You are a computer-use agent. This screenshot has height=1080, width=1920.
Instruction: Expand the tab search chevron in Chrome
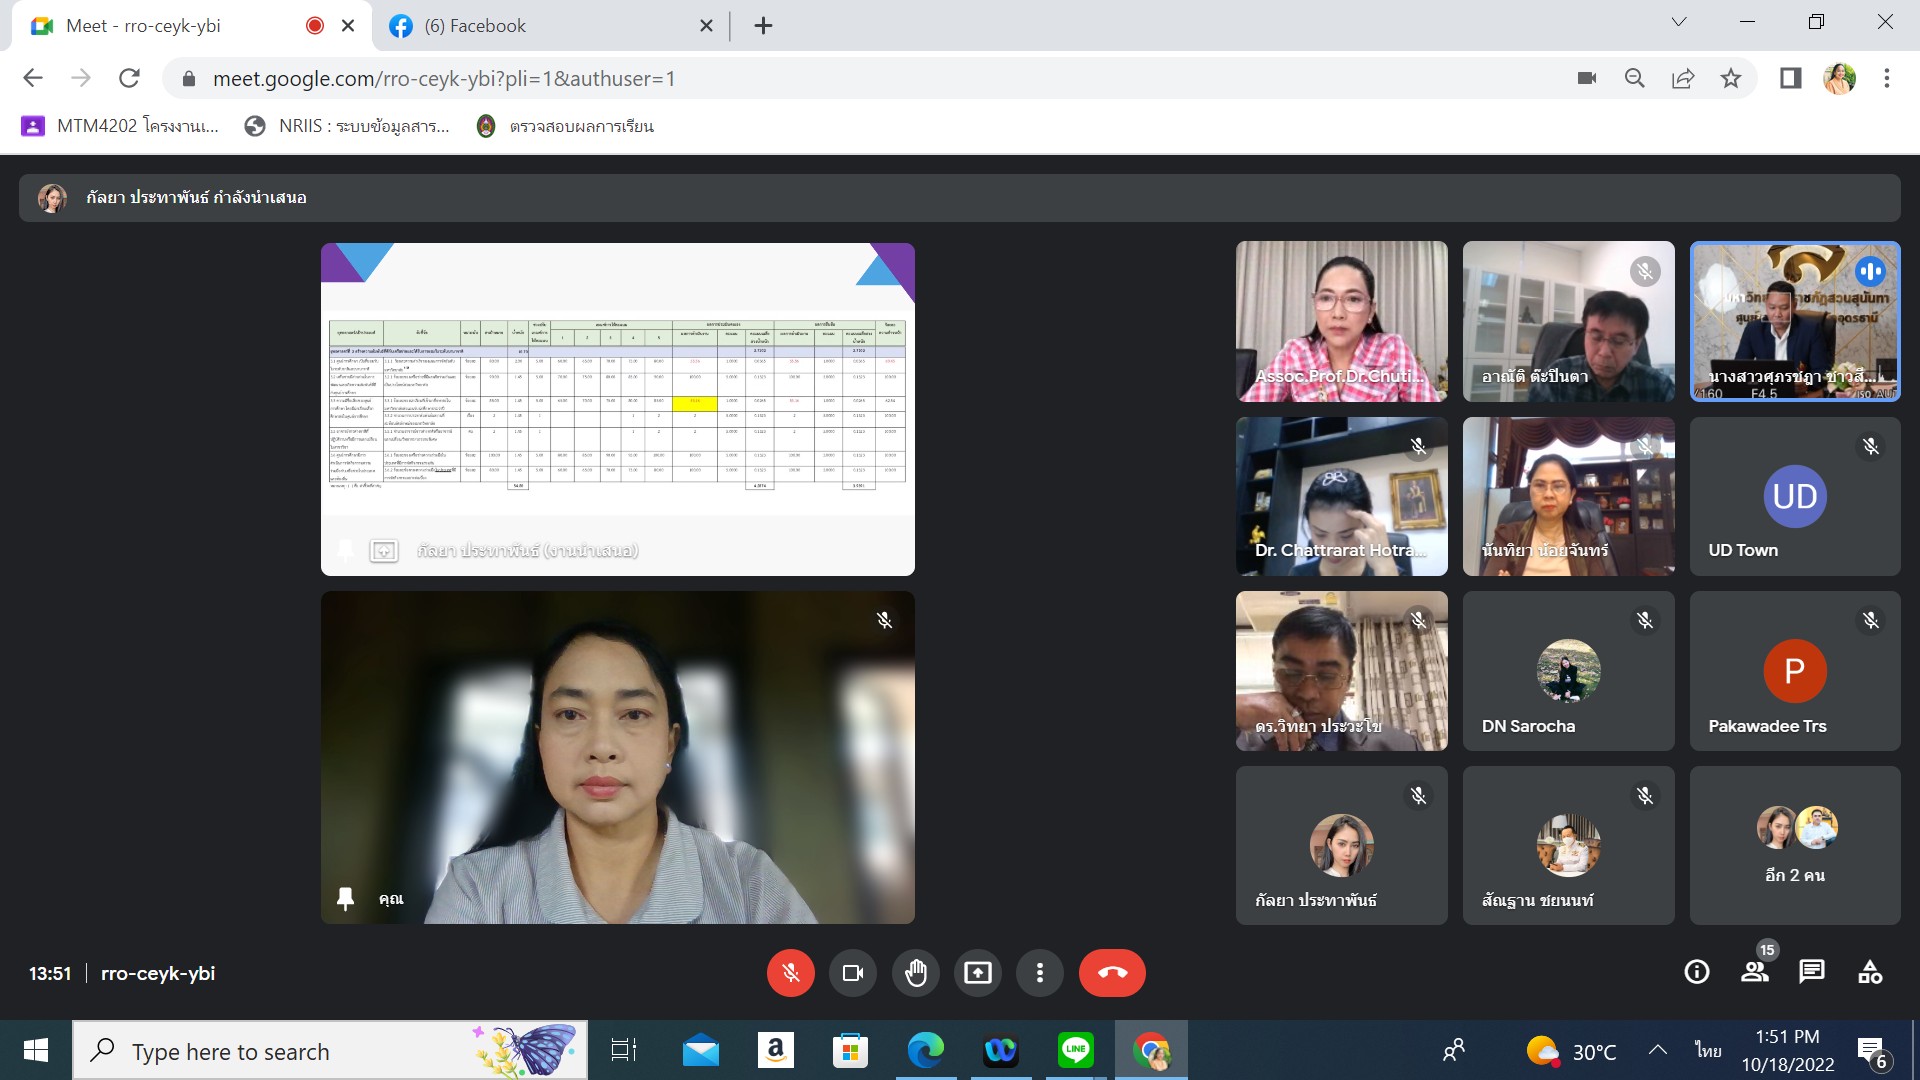tap(1678, 22)
